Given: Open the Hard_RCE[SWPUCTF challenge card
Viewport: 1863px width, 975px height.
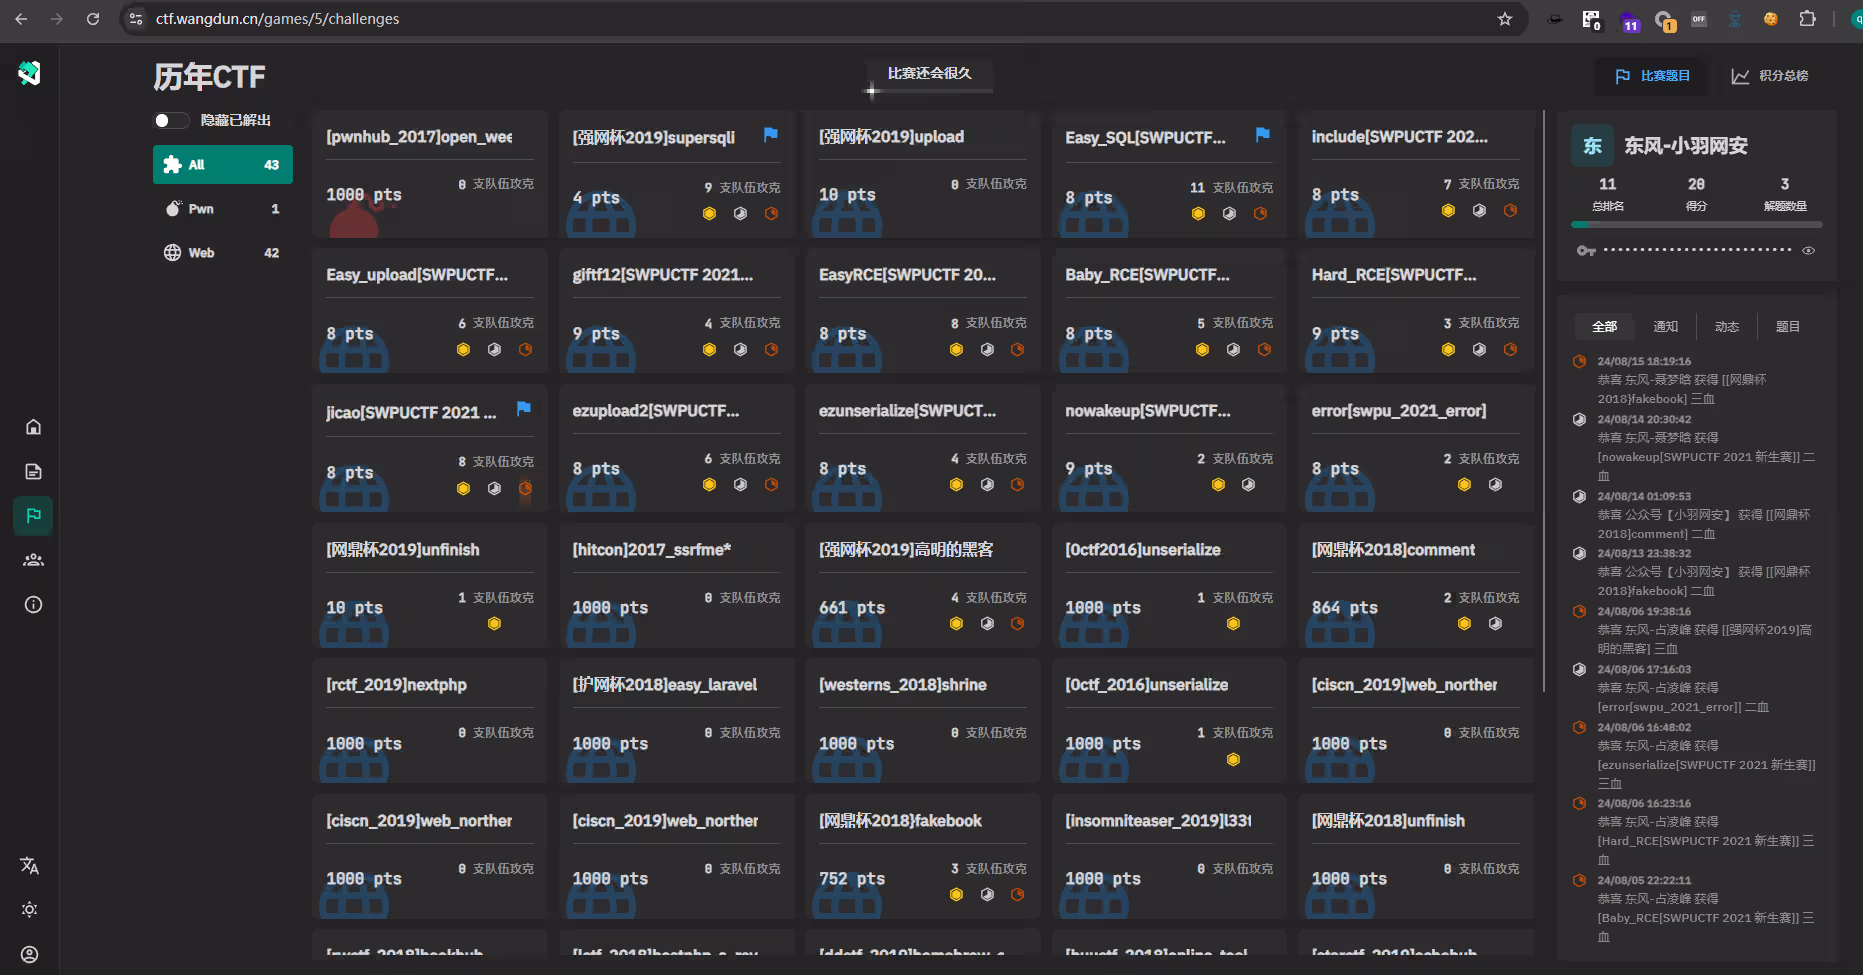Looking at the screenshot, I should [x=1415, y=310].
